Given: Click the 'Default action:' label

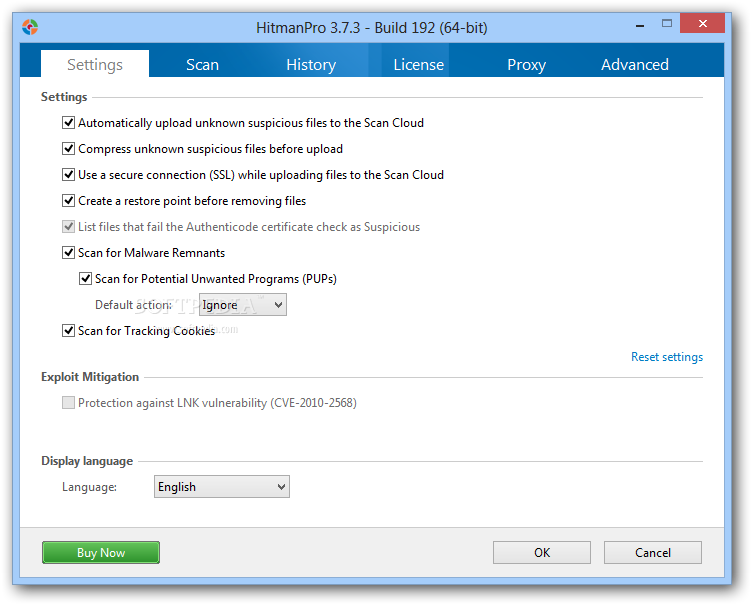Looking at the screenshot, I should tap(133, 305).
